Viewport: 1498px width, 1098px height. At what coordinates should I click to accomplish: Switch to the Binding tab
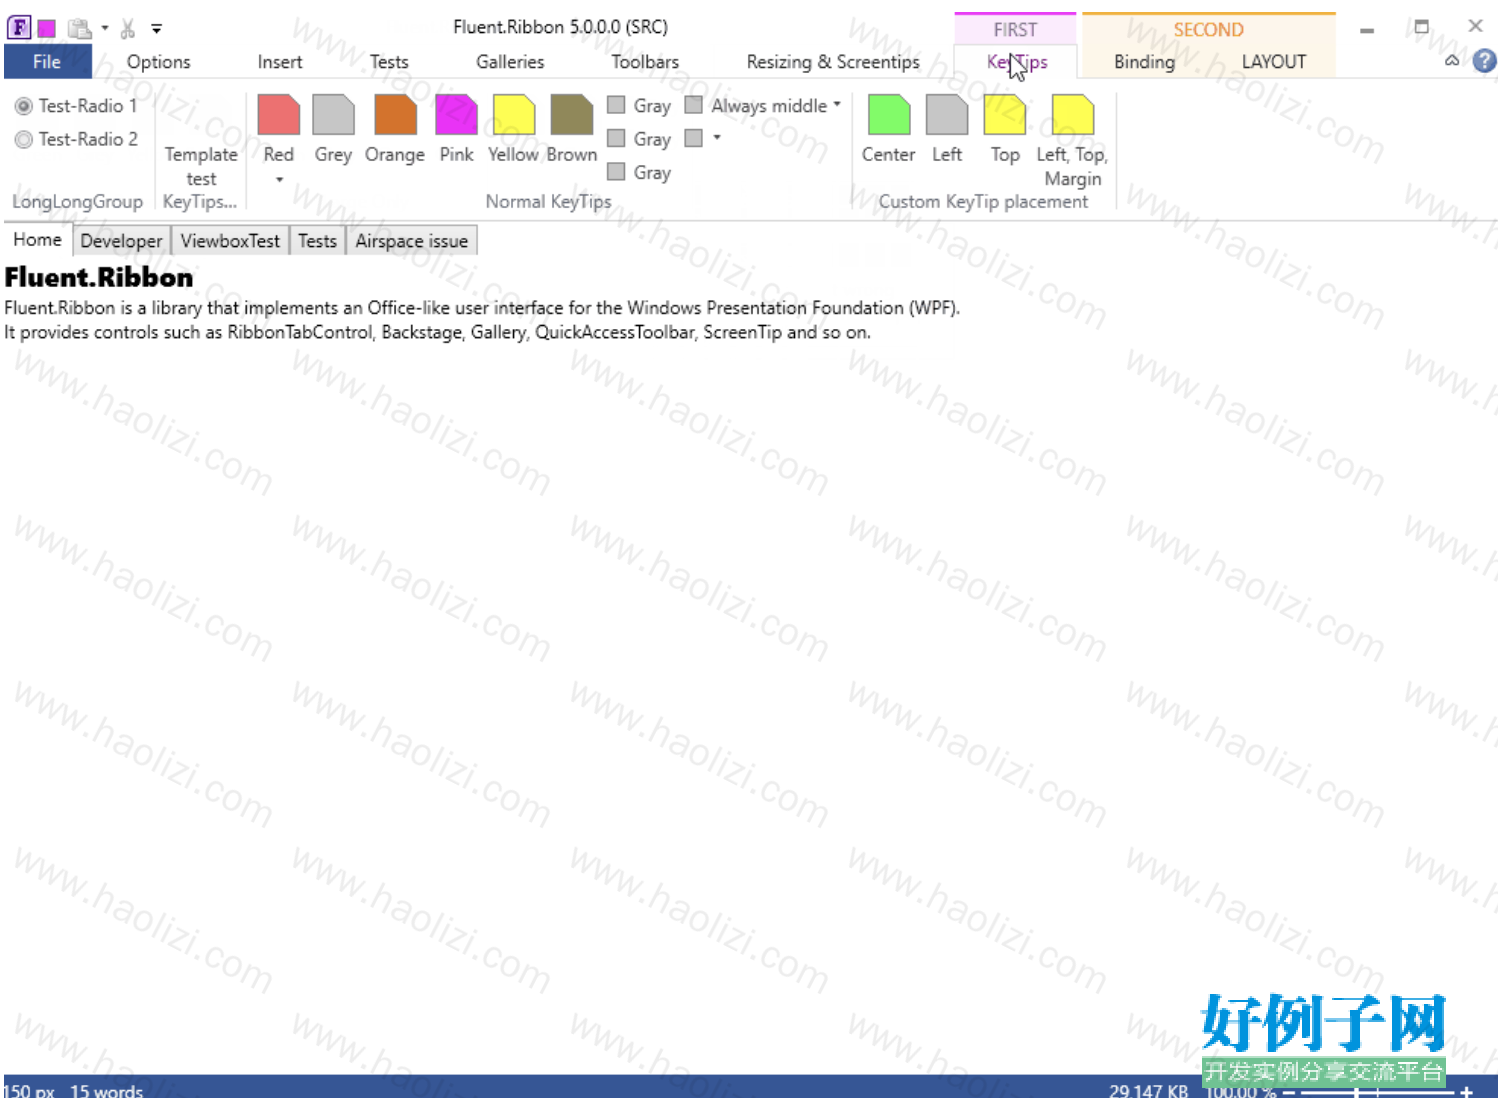tap(1144, 62)
